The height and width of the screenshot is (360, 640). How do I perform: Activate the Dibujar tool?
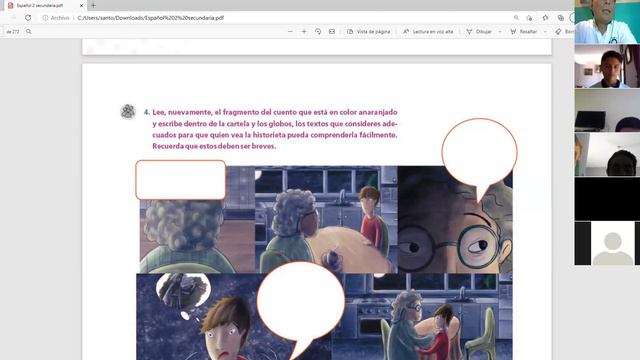[479, 31]
